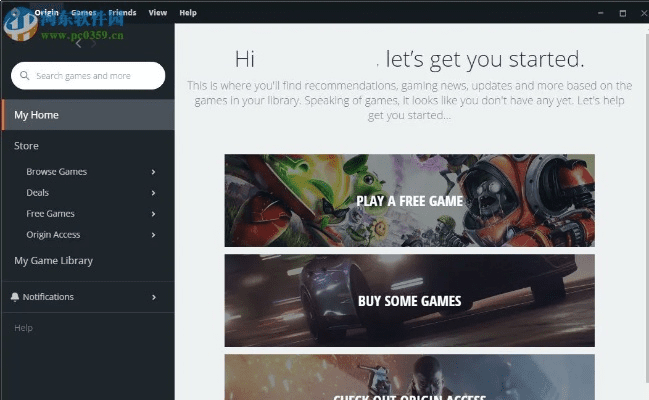Screen dimensions: 649x400
Task: Click the Notifications bell icon
Action: point(15,297)
